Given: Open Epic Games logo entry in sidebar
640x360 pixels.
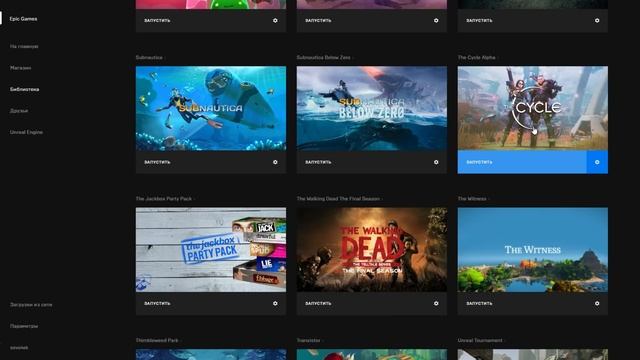Looking at the screenshot, I should pyautogui.click(x=23, y=19).
